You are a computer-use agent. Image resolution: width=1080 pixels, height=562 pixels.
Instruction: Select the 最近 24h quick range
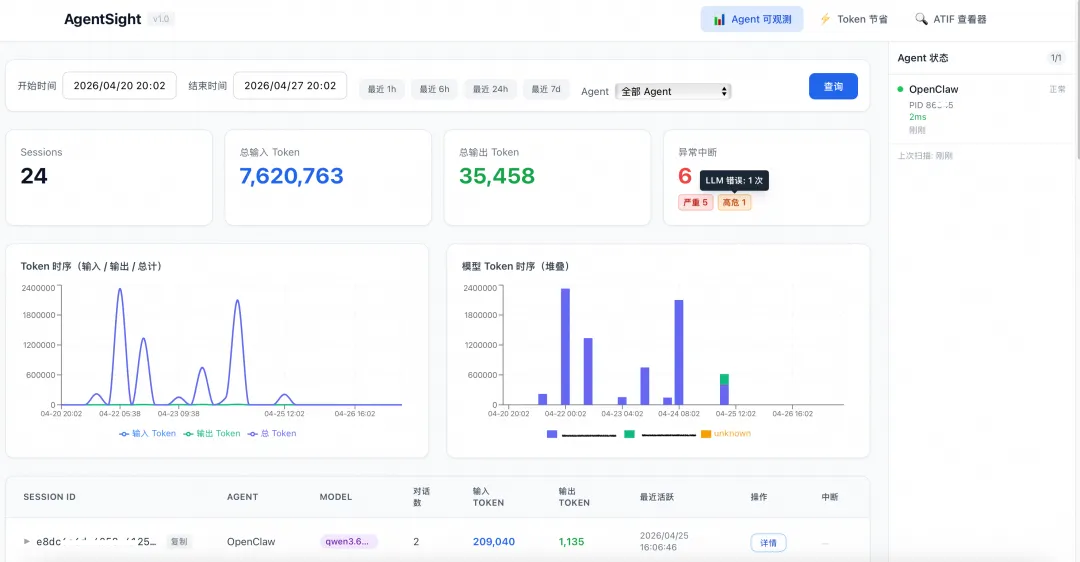click(x=490, y=89)
